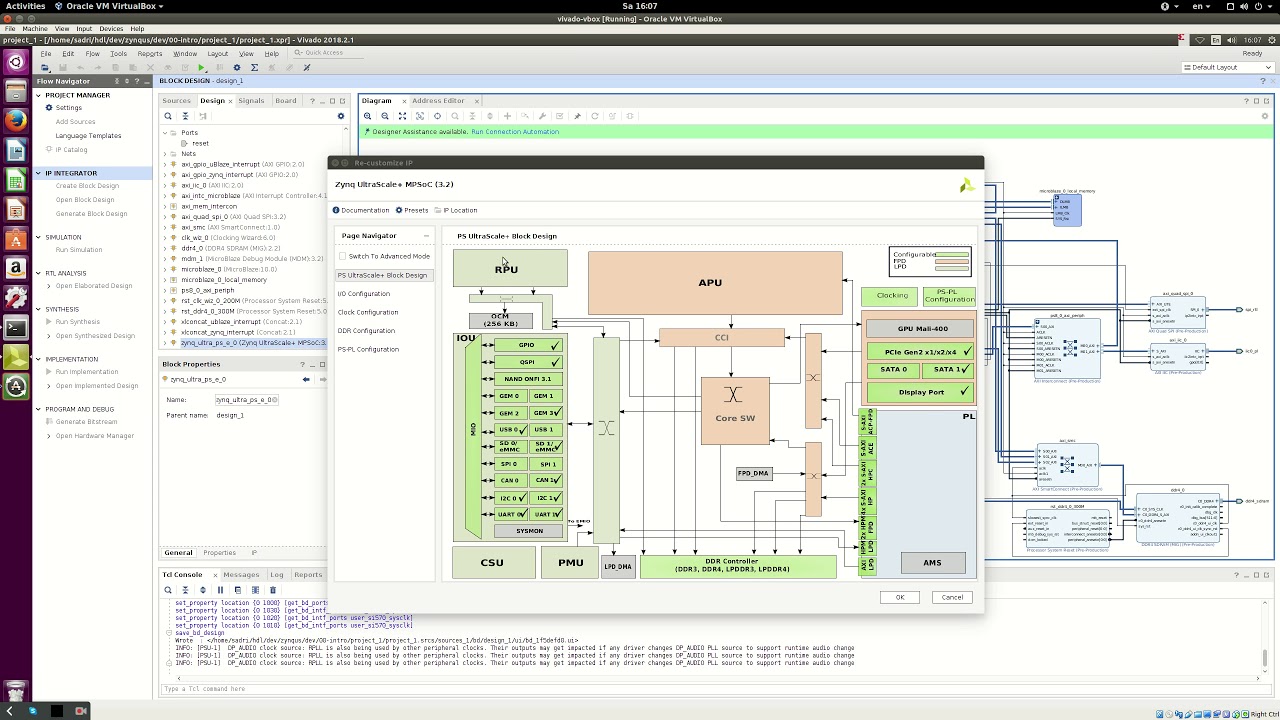
Task: Search the Tcl Console output
Action: (168, 590)
